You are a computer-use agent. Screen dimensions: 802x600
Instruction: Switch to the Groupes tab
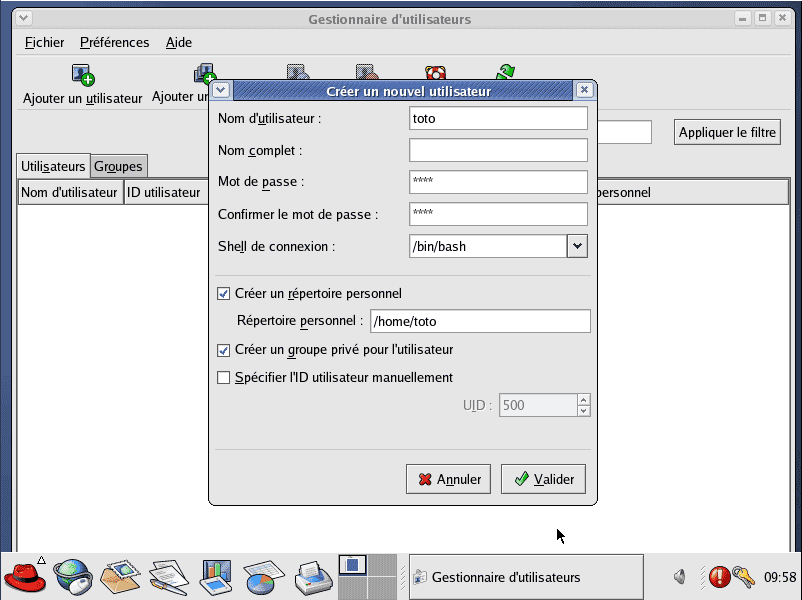point(118,166)
